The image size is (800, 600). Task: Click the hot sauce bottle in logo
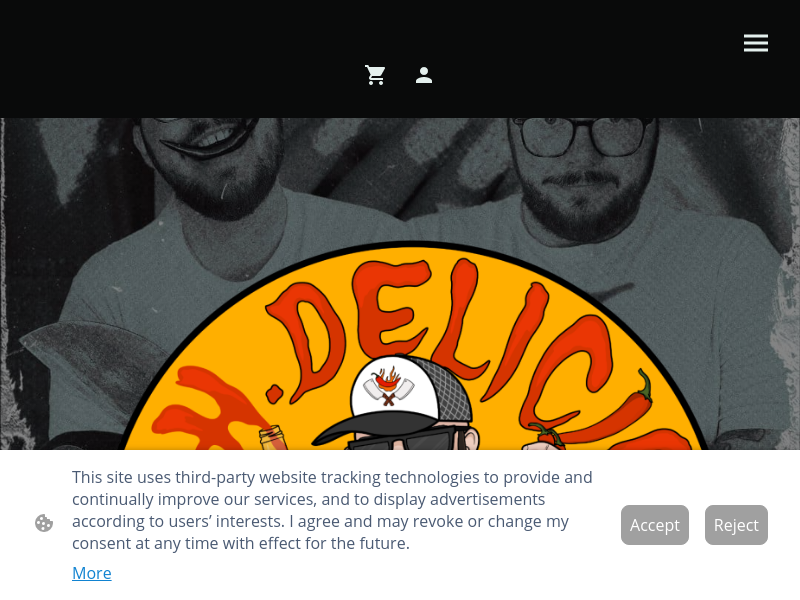point(273,438)
